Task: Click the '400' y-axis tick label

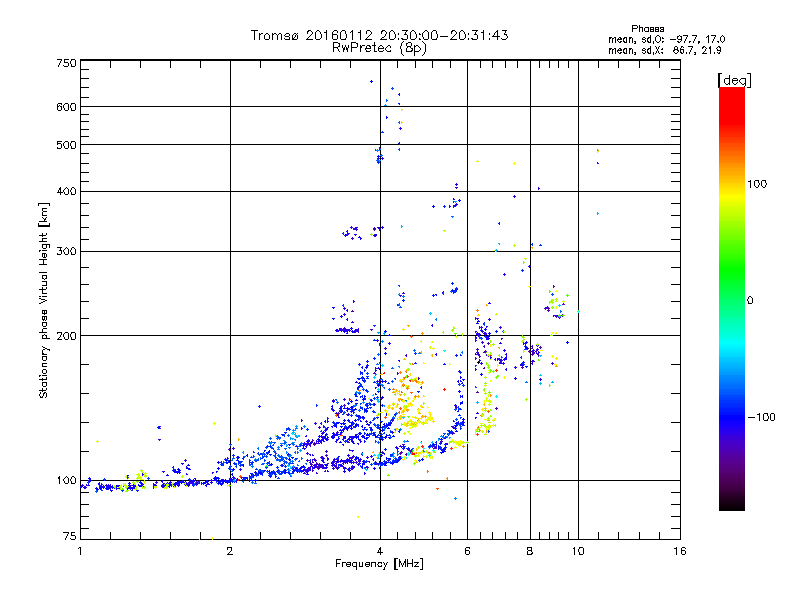Action: 66,191
